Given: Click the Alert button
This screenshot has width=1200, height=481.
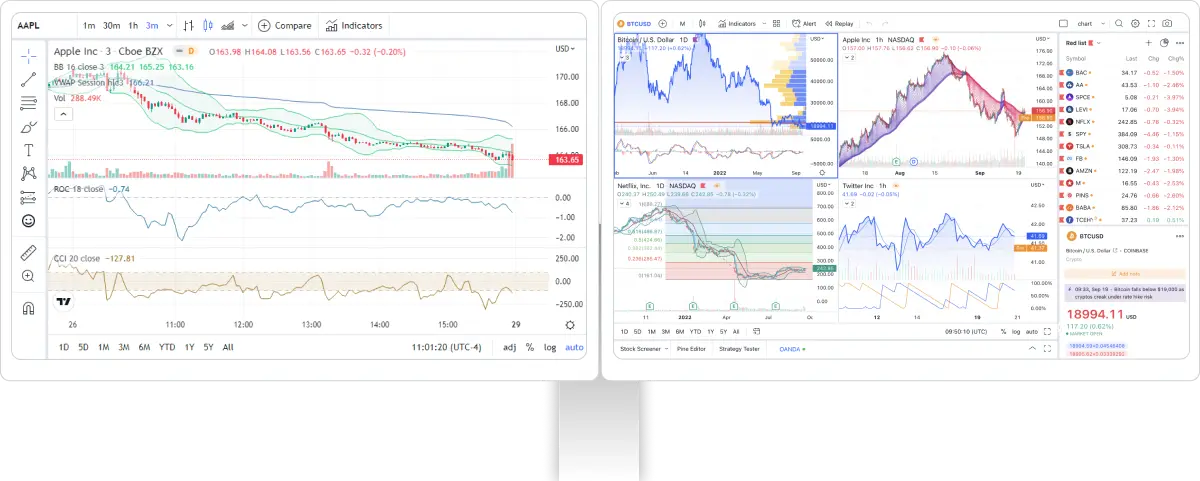Looking at the screenshot, I should point(803,23).
